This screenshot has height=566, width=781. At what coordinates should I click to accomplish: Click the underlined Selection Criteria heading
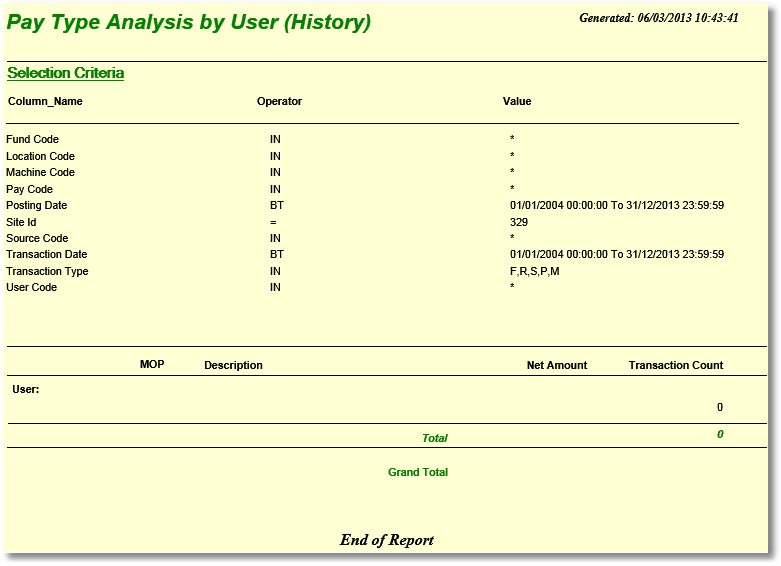65,73
